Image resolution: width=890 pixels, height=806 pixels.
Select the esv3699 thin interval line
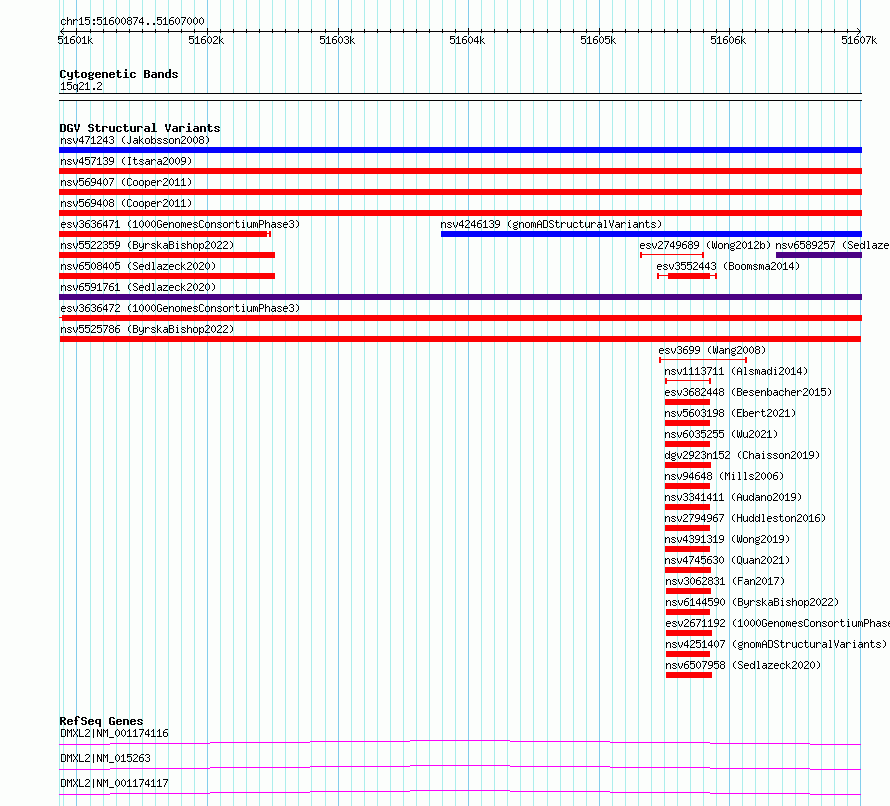coord(703,360)
